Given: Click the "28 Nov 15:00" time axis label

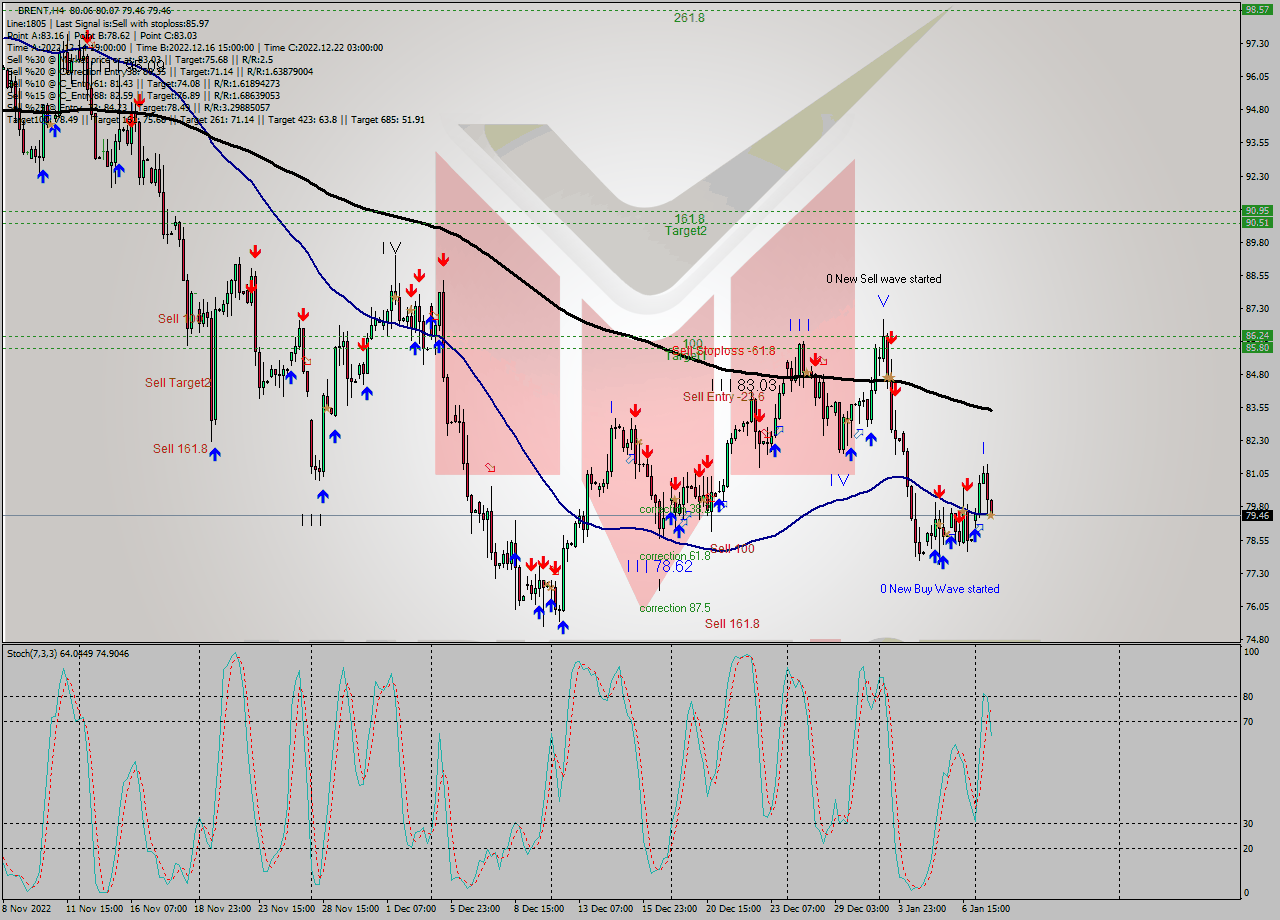Looking at the screenshot, I should [351, 909].
